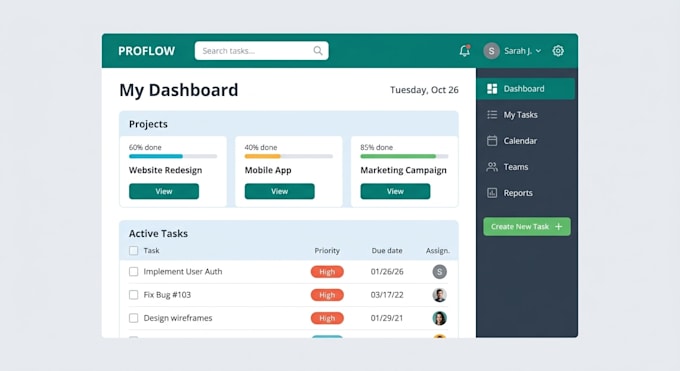The image size is (680, 371).
Task: Click the Marketing Campaign project title
Action: [x=403, y=170]
